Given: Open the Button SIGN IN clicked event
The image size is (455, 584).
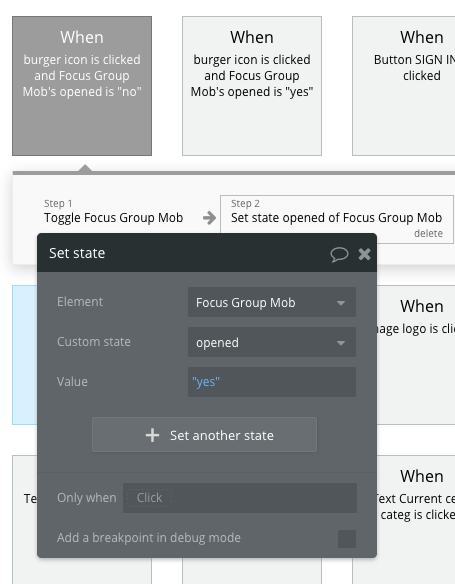Looking at the screenshot, I should coord(404,86).
